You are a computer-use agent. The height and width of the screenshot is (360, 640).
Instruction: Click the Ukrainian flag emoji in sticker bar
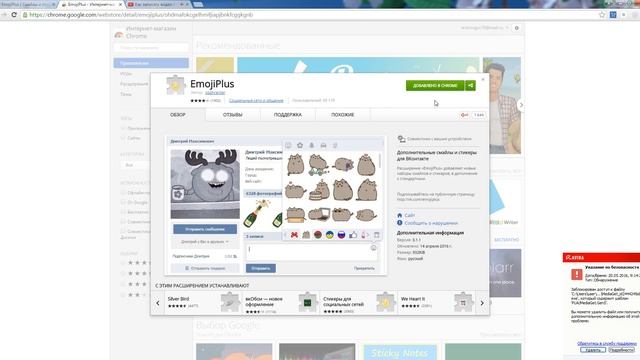(x=330, y=235)
